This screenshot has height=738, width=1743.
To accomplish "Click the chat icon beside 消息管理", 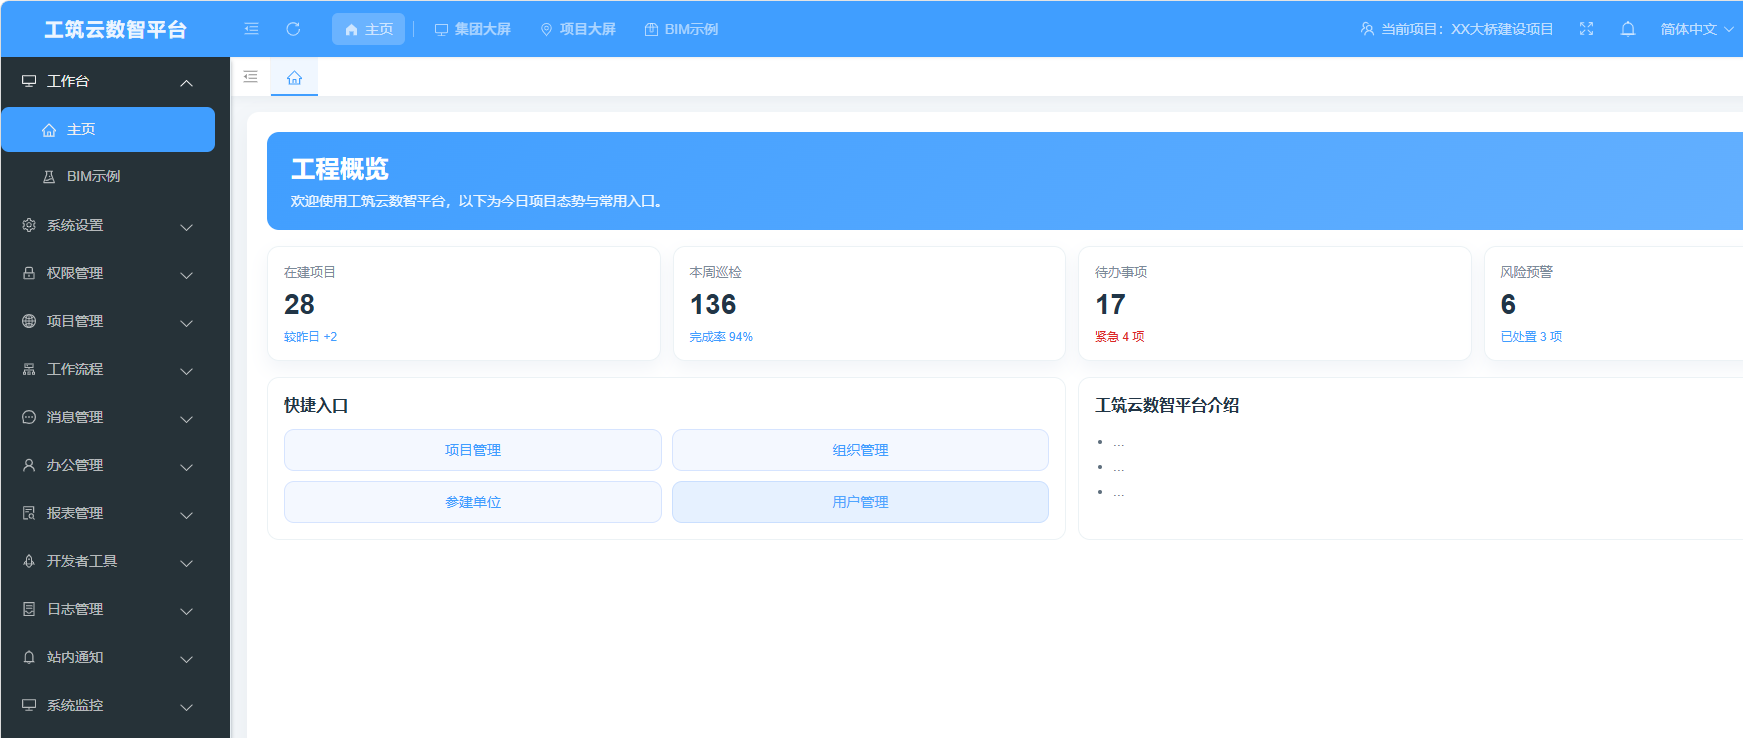I will point(29,417).
